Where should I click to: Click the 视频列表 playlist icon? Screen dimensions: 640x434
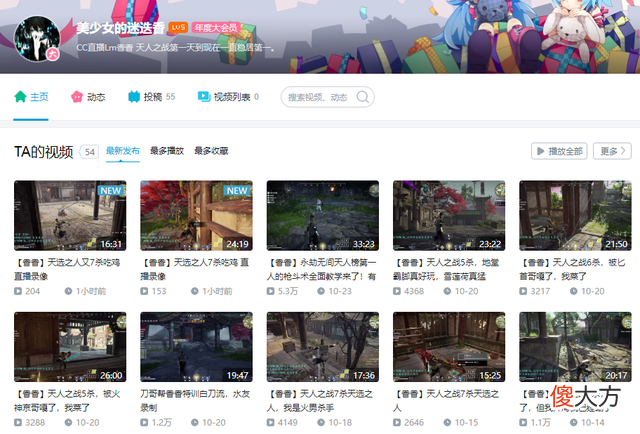[x=204, y=96]
